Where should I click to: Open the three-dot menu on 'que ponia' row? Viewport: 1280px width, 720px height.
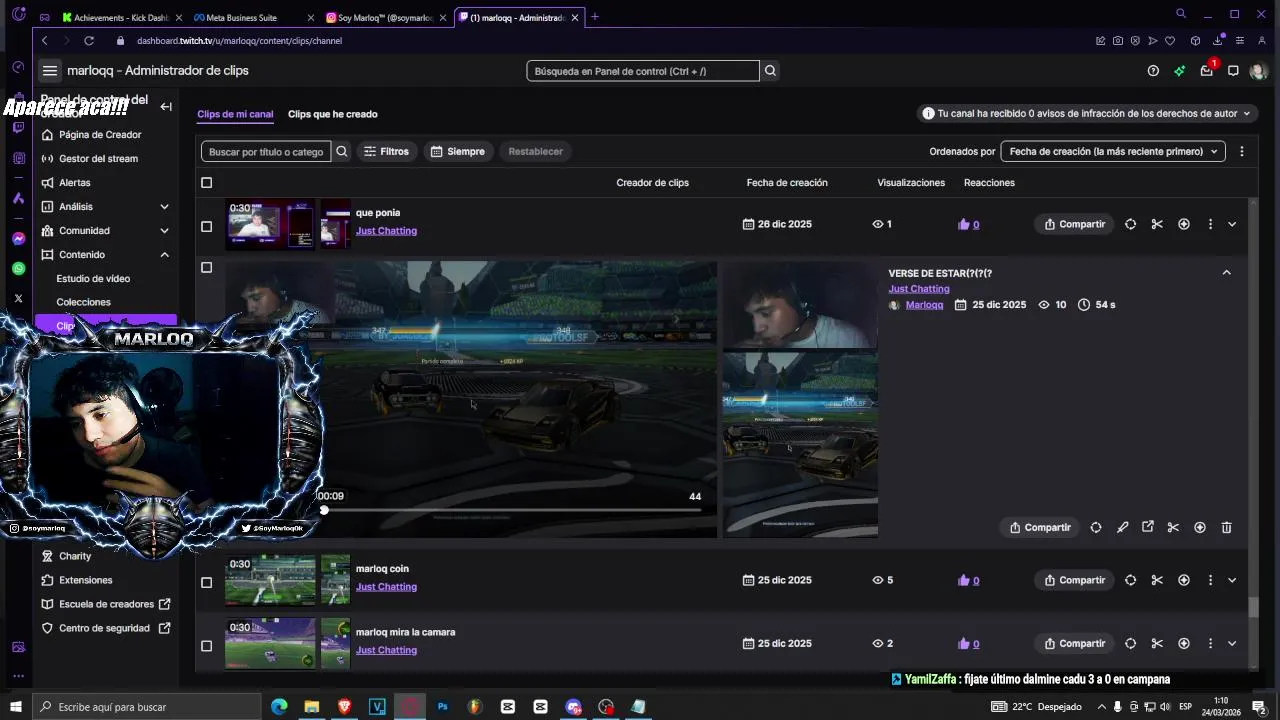pyautogui.click(x=1210, y=224)
